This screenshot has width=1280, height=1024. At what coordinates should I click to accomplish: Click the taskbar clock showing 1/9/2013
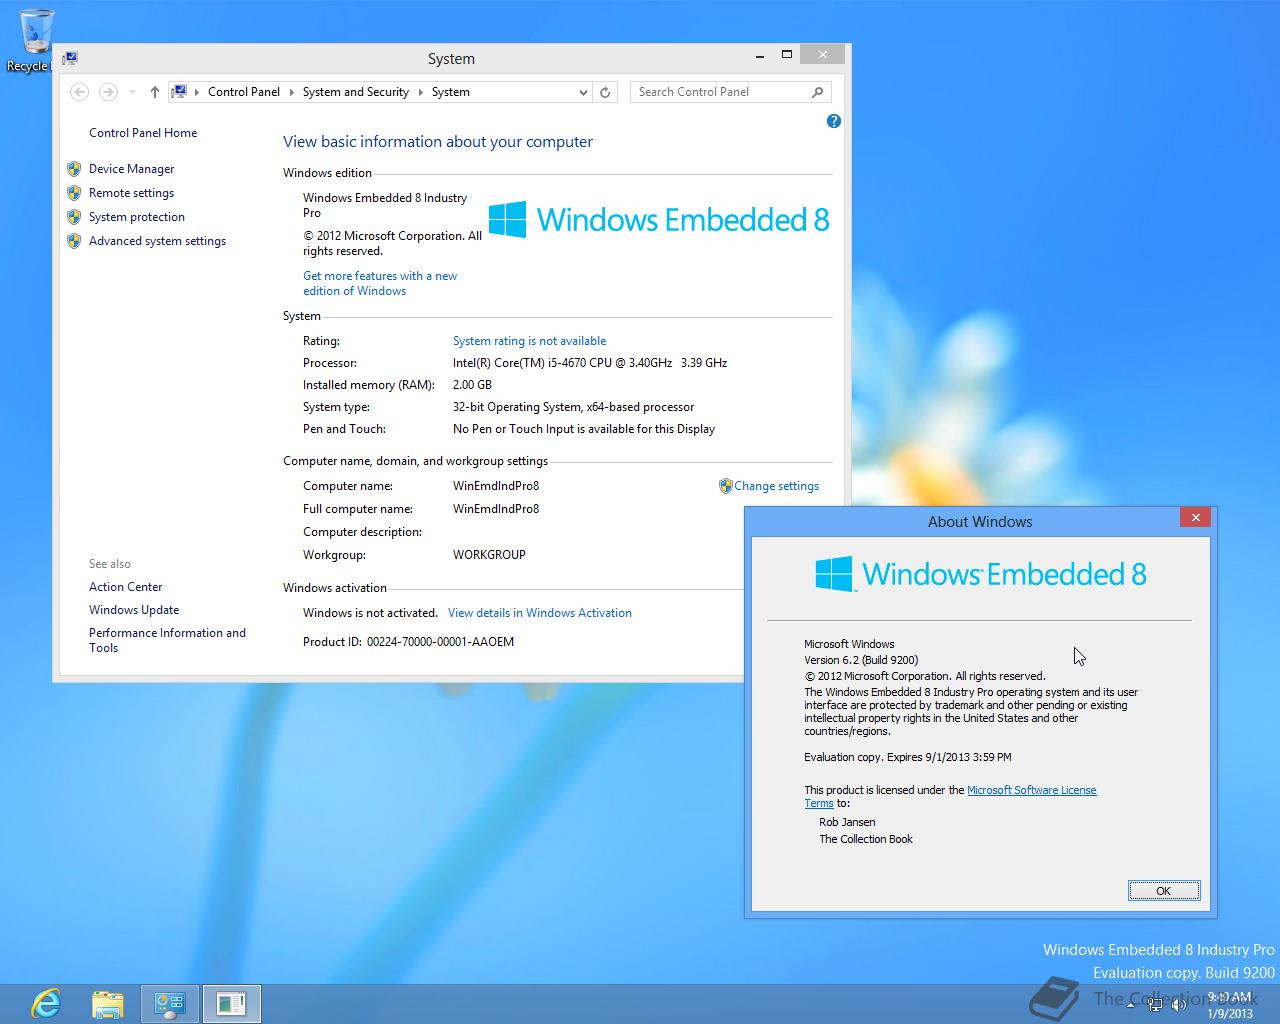coord(1230,1004)
